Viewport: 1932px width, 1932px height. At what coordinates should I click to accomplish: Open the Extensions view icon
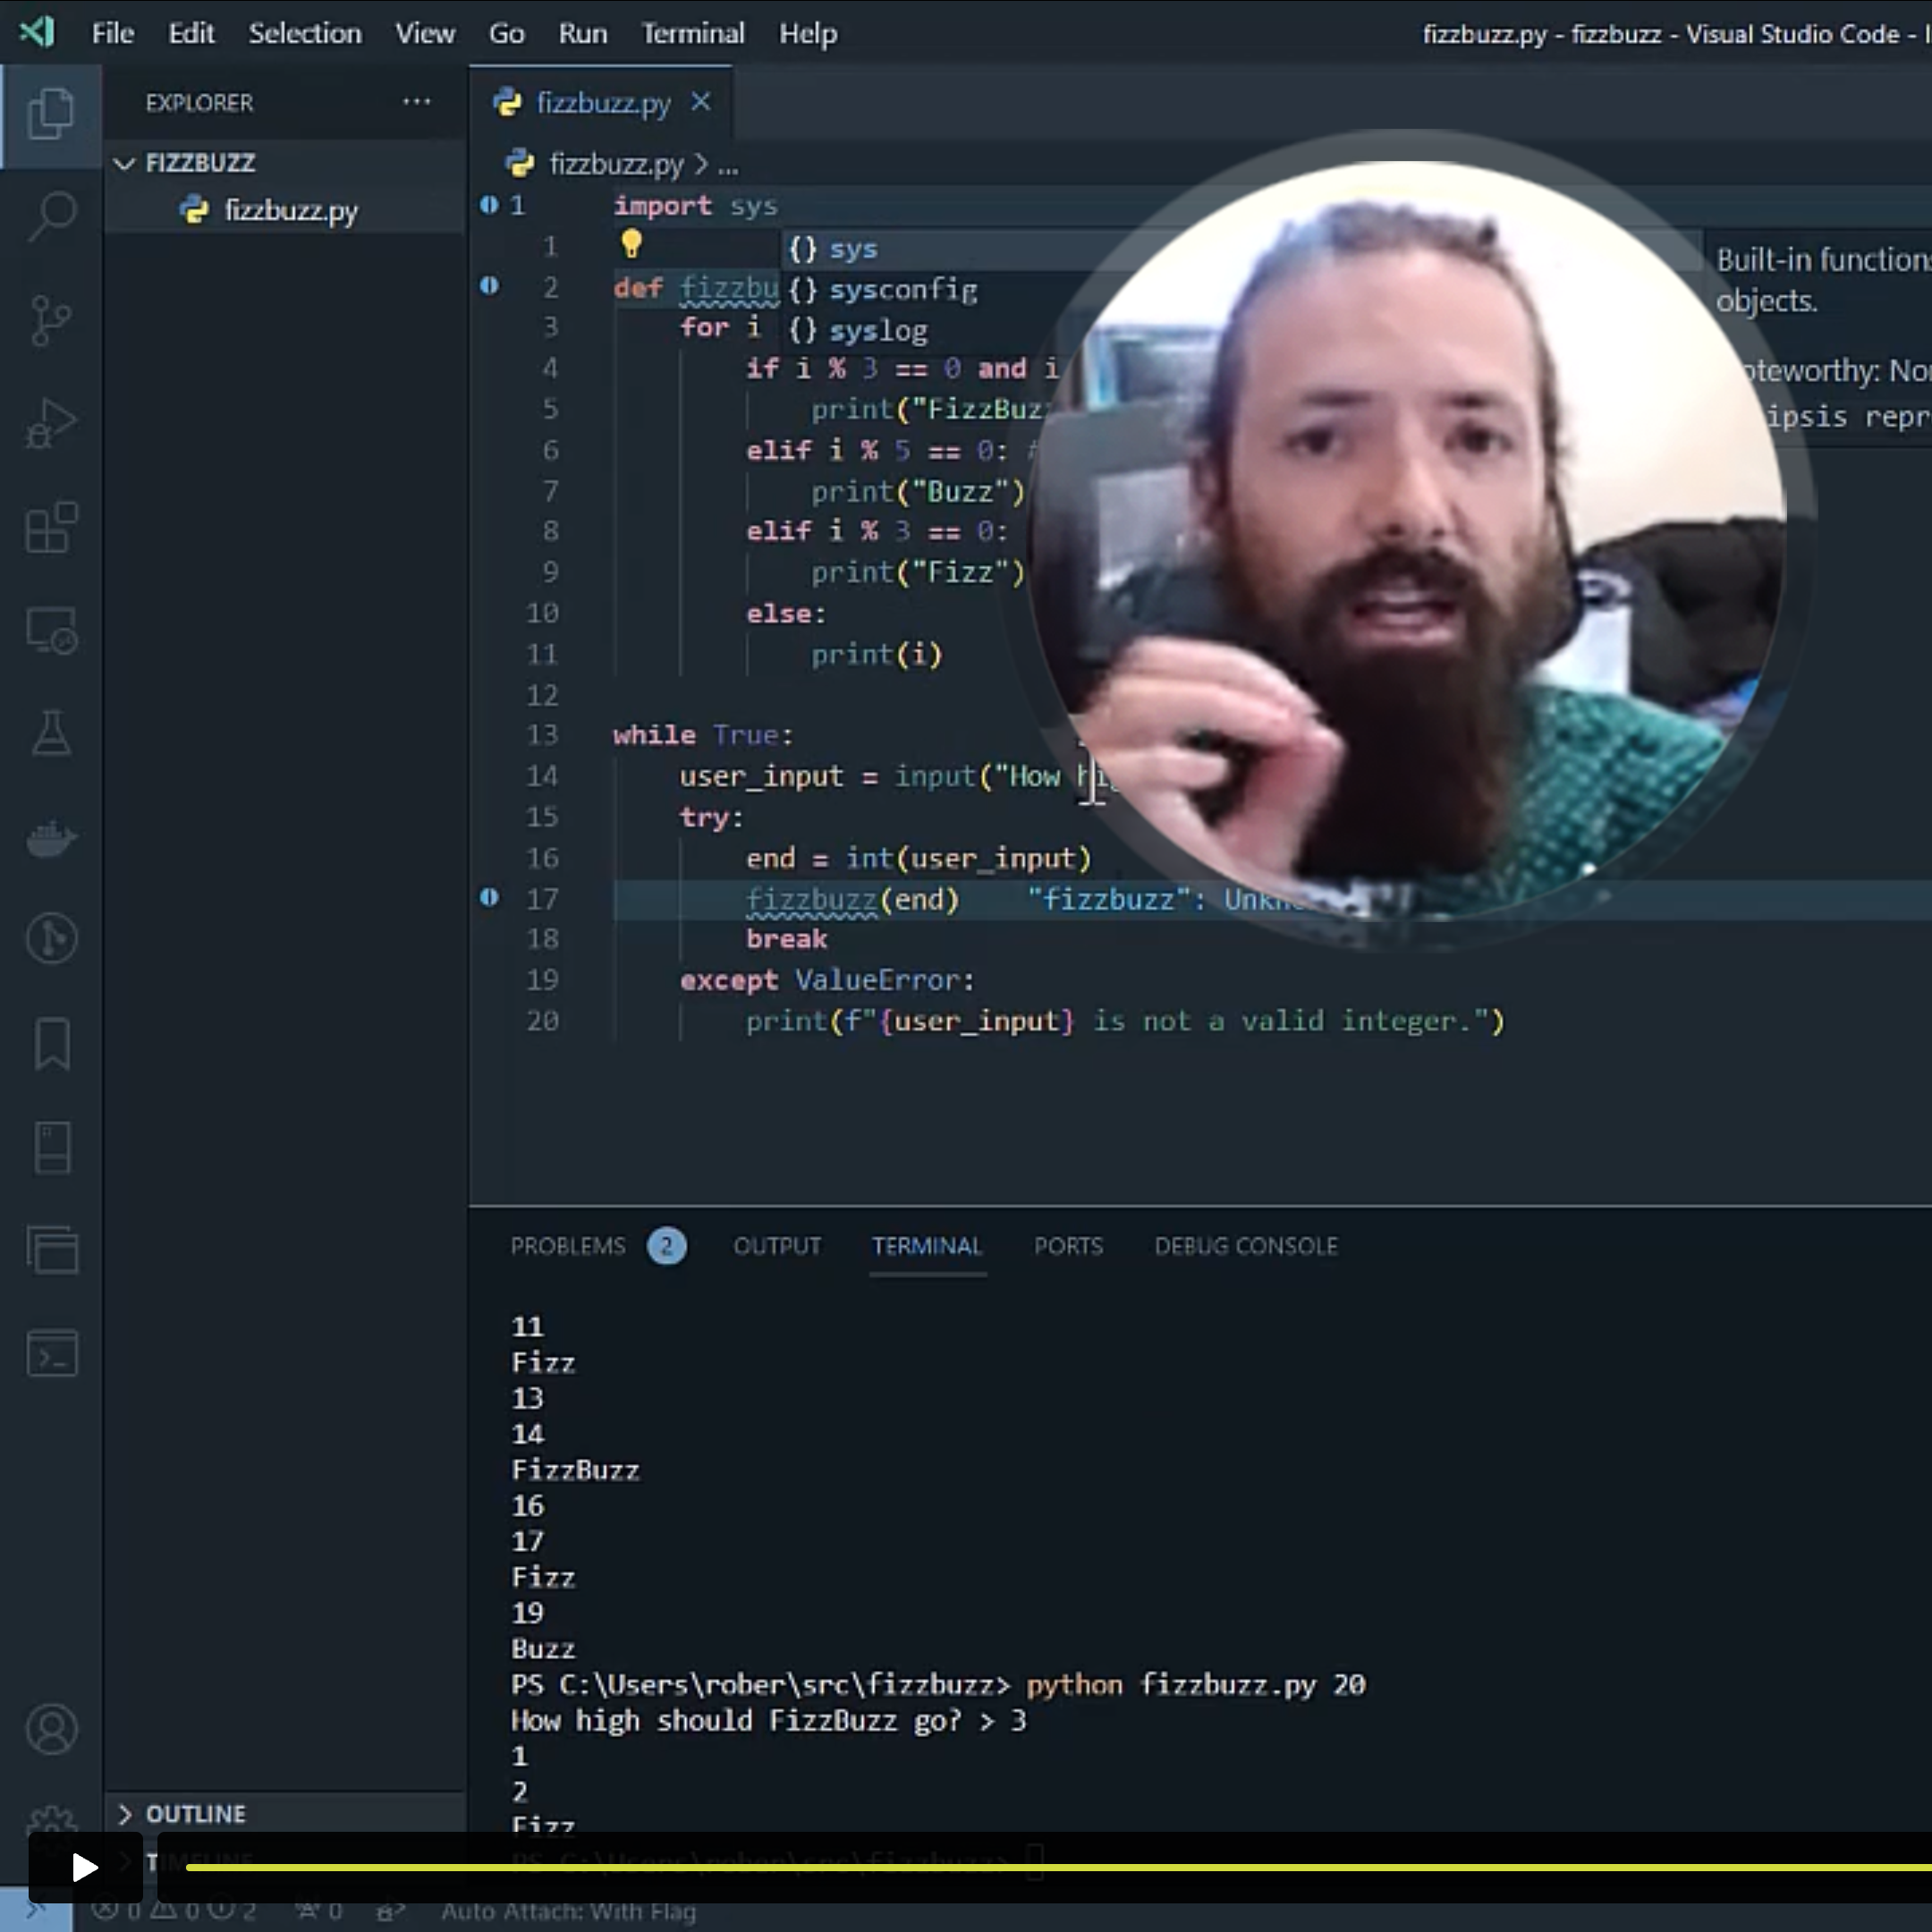tap(51, 527)
